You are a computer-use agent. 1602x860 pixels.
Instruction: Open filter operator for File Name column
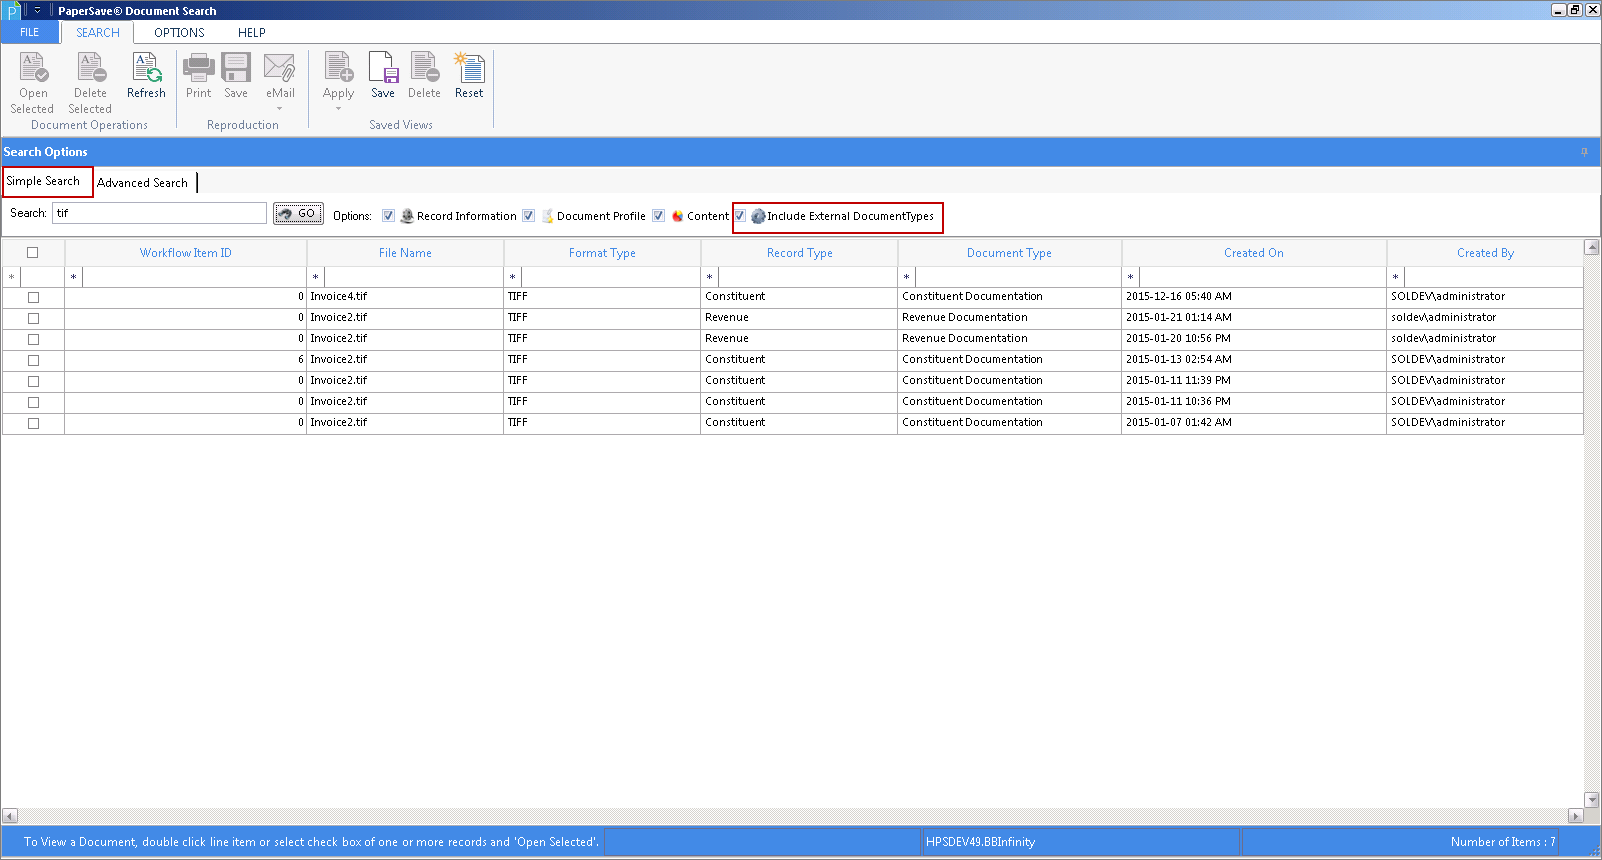pos(316,277)
